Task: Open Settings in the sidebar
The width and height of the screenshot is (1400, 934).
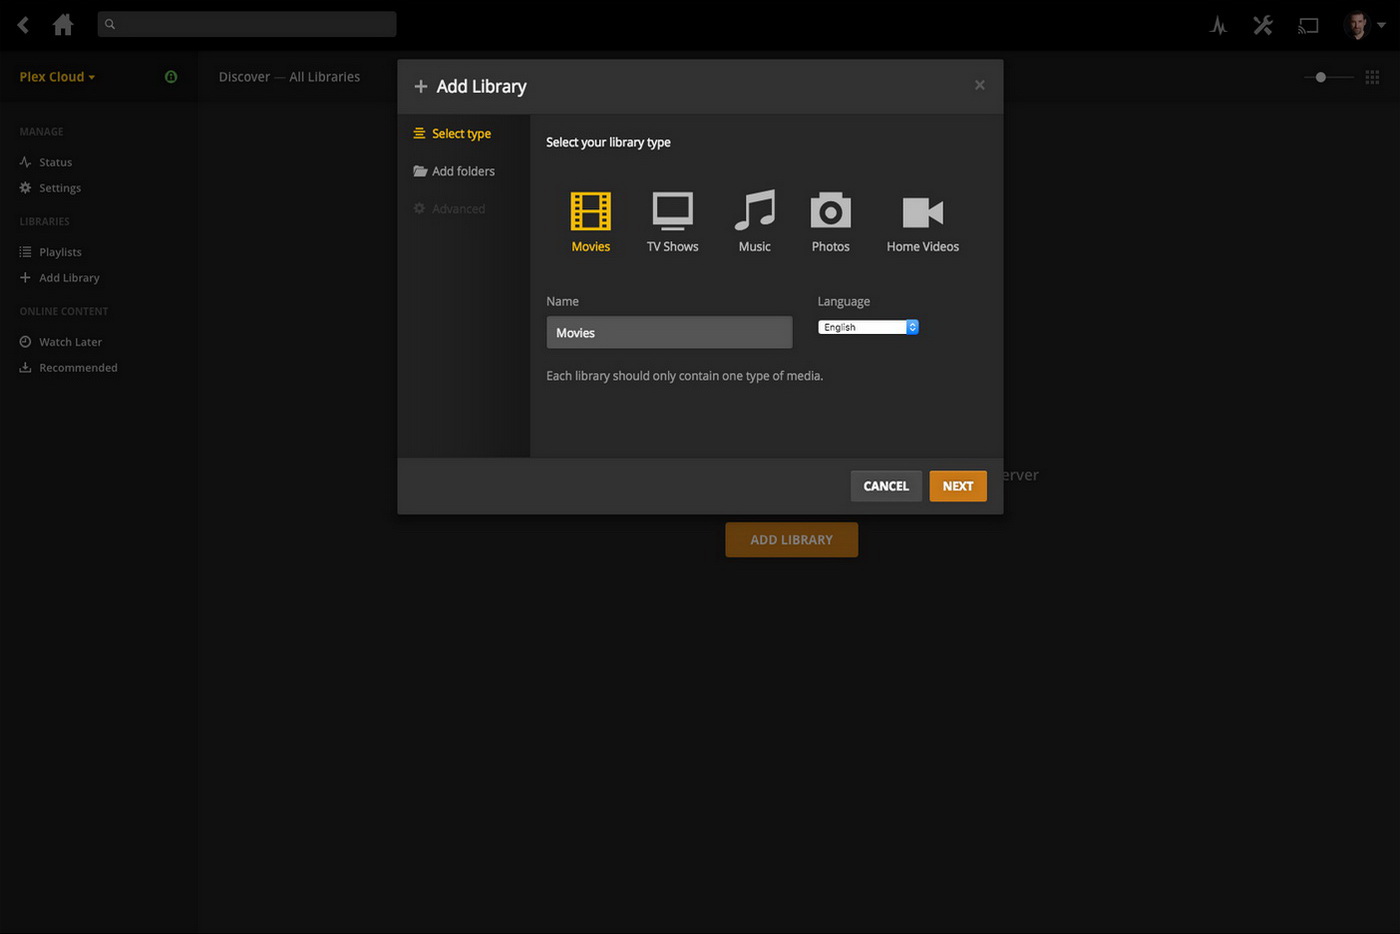Action: tap(50, 188)
